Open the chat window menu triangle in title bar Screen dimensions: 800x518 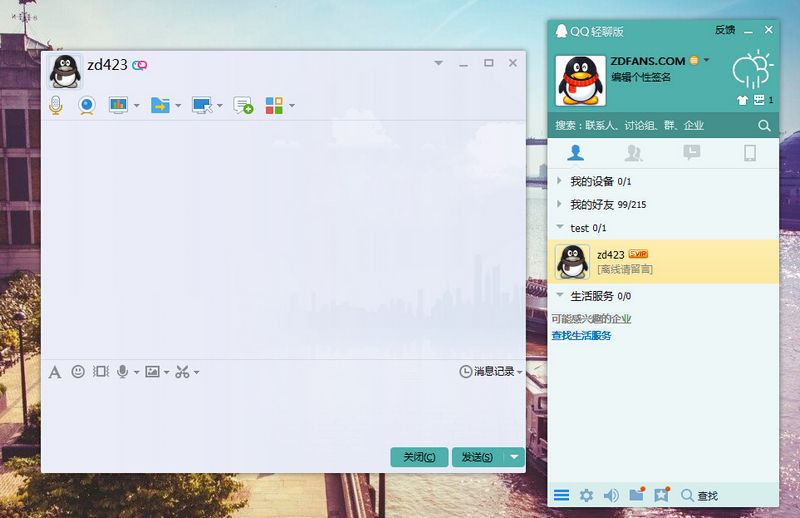click(438, 63)
